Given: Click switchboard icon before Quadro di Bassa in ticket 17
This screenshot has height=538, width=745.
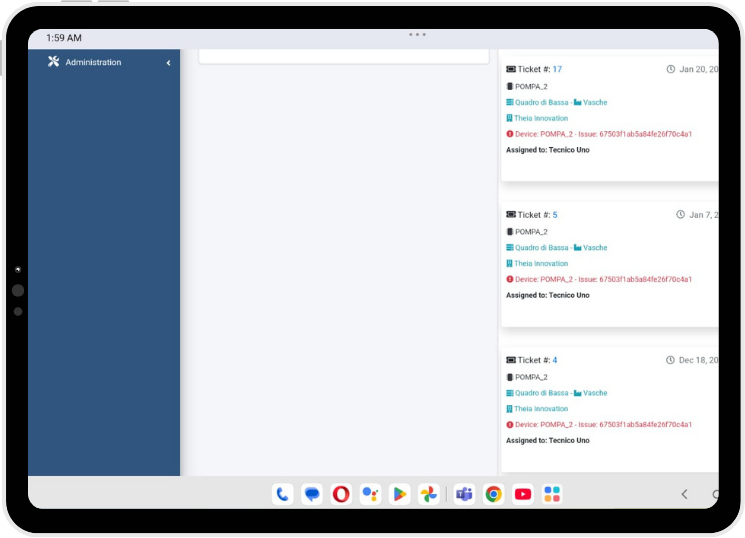Looking at the screenshot, I should coord(510,103).
